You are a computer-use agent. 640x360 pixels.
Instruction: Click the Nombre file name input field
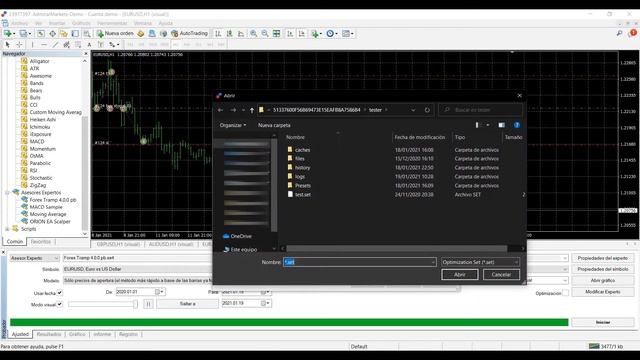coord(360,262)
